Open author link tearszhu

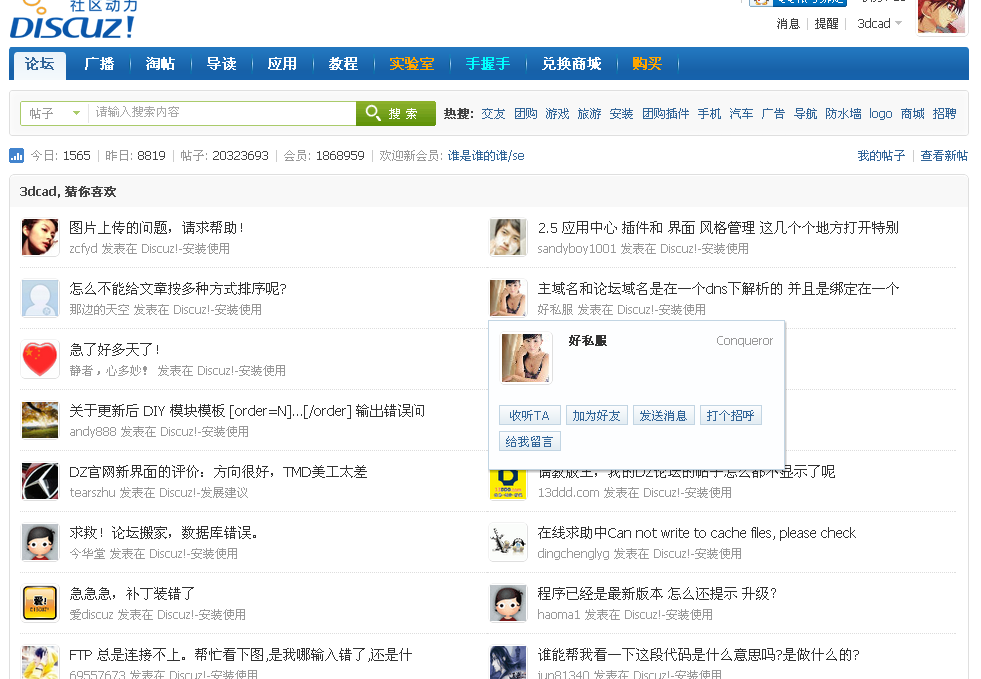click(93, 493)
